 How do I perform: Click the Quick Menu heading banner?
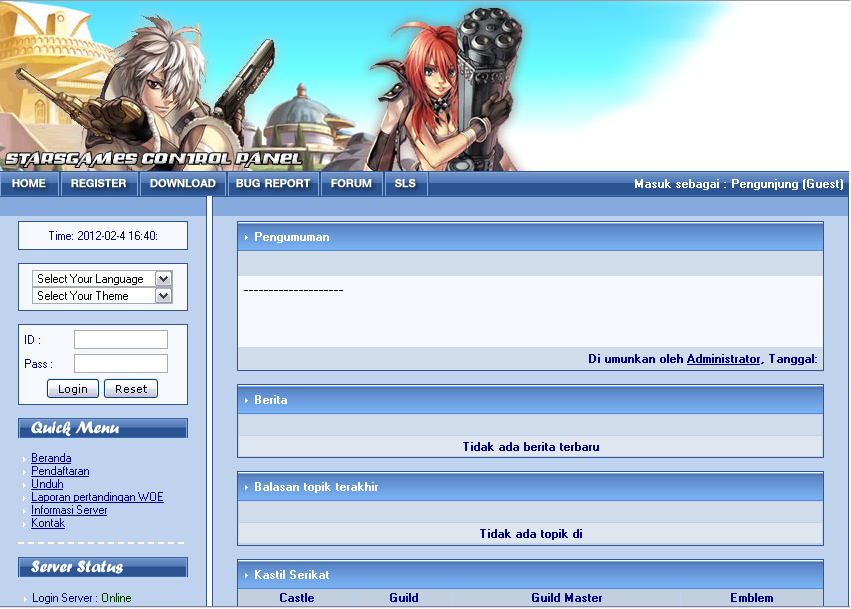[x=103, y=428]
